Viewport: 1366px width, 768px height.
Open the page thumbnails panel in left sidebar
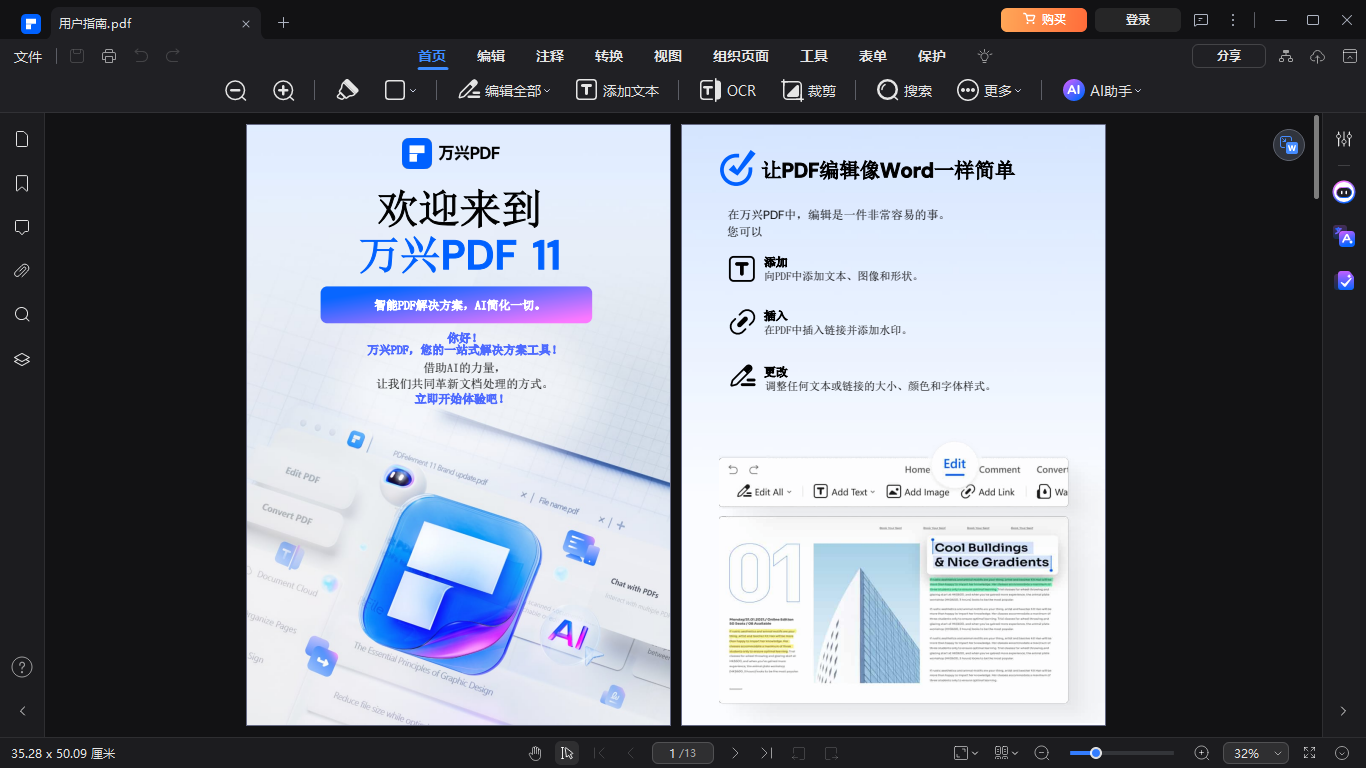(22, 139)
